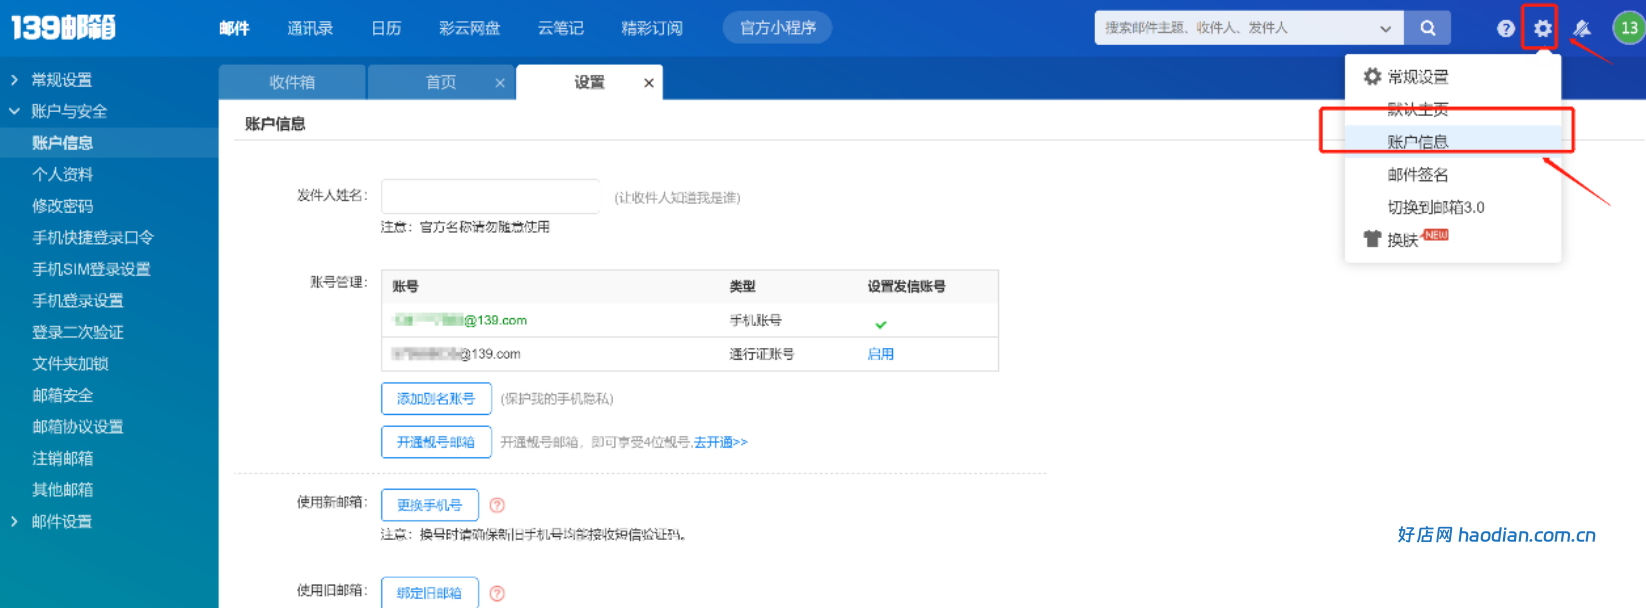Viewport: 1646px width, 608px height.
Task: Open 精彩订阅 in top navigation
Action: (x=652, y=28)
